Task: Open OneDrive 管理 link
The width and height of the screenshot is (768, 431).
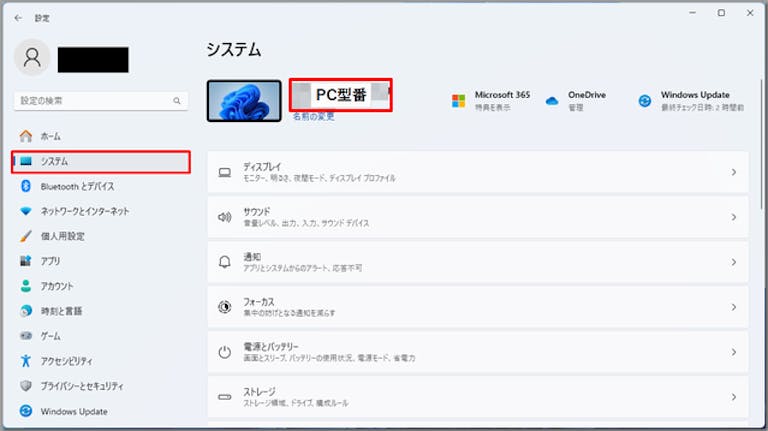Action: (x=576, y=101)
